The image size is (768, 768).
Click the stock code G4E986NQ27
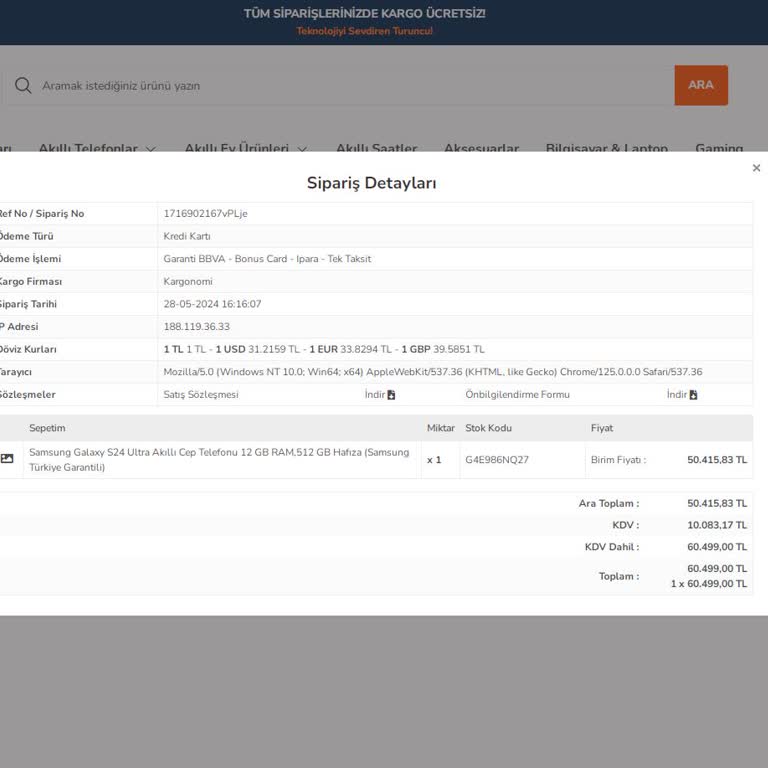[x=497, y=460]
